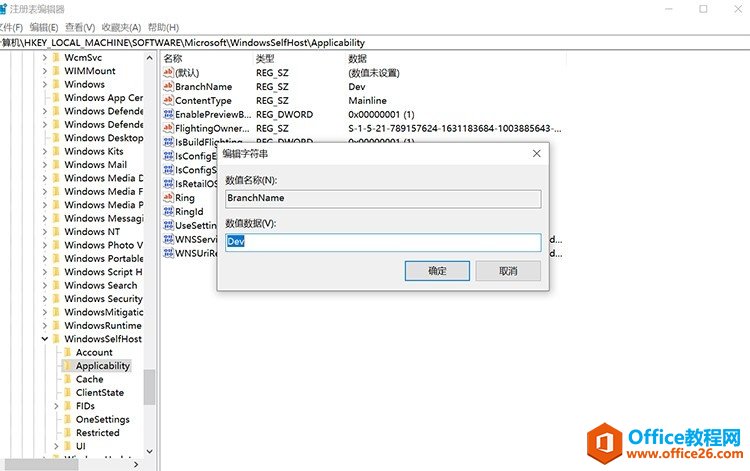Image resolution: width=750 pixels, height=471 pixels.
Task: Select the Applicability tree key
Action: [102, 366]
